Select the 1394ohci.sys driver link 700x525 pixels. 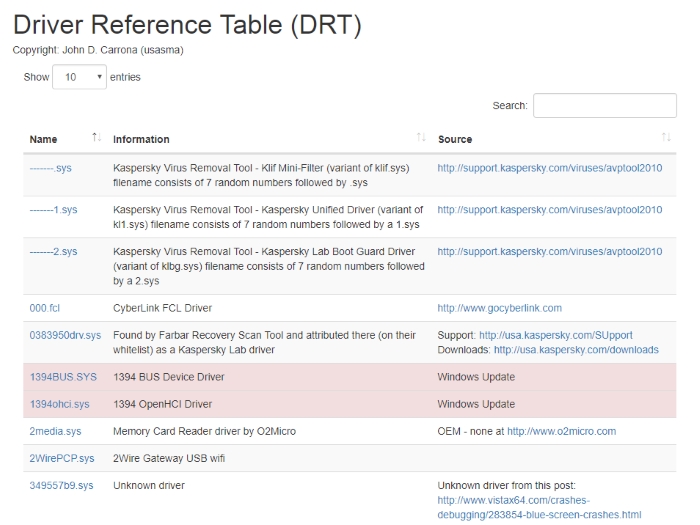tap(60, 404)
